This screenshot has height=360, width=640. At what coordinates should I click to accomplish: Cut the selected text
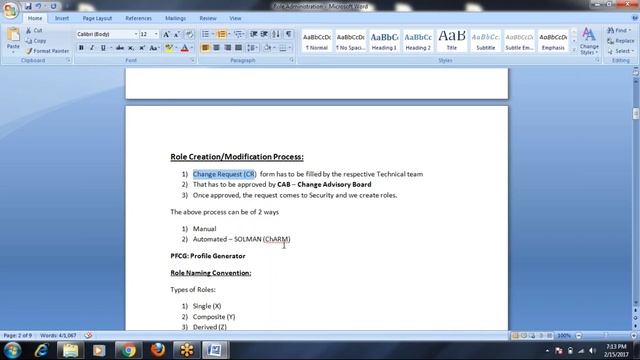tap(34, 31)
